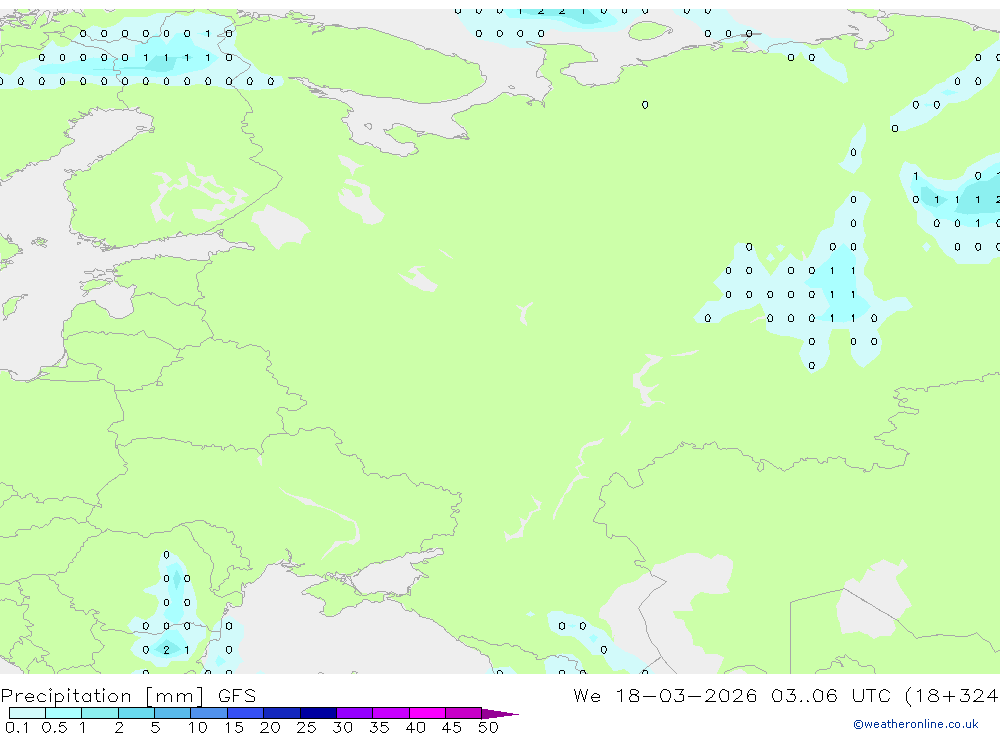1000x733 pixels.
Task: Select the 30–35 mm purple legend swatch
Action: 355,713
